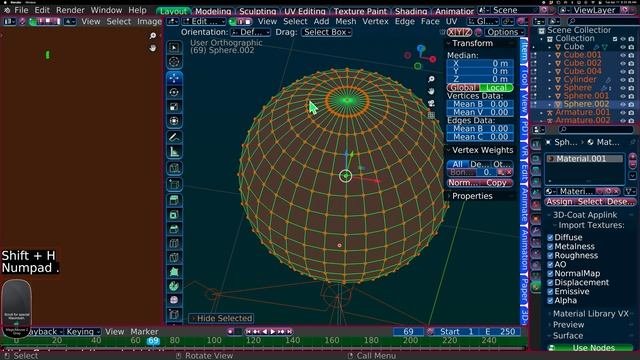Collapse the Vertex Weights panel
This screenshot has height=360, width=640.
482,150
